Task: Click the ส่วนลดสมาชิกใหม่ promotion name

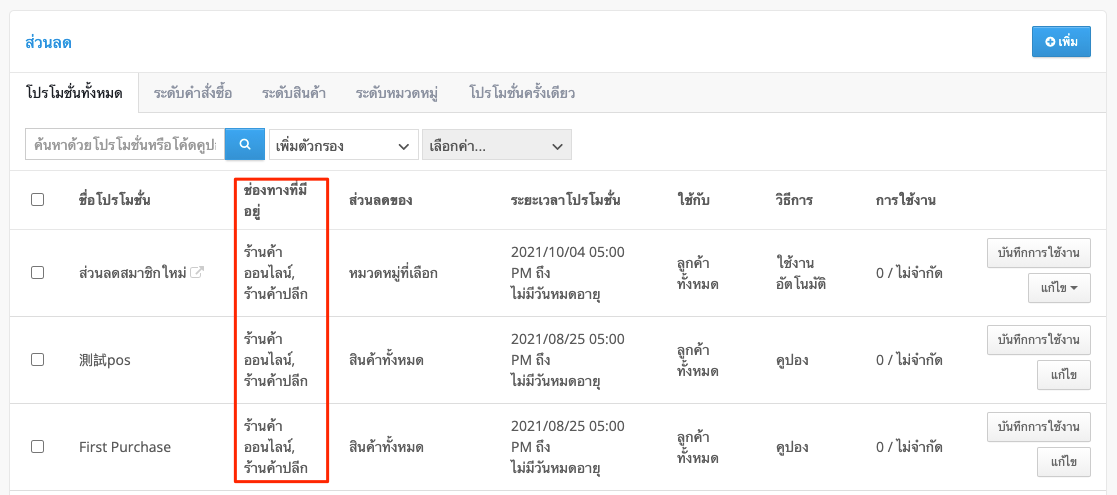Action: pos(133,272)
